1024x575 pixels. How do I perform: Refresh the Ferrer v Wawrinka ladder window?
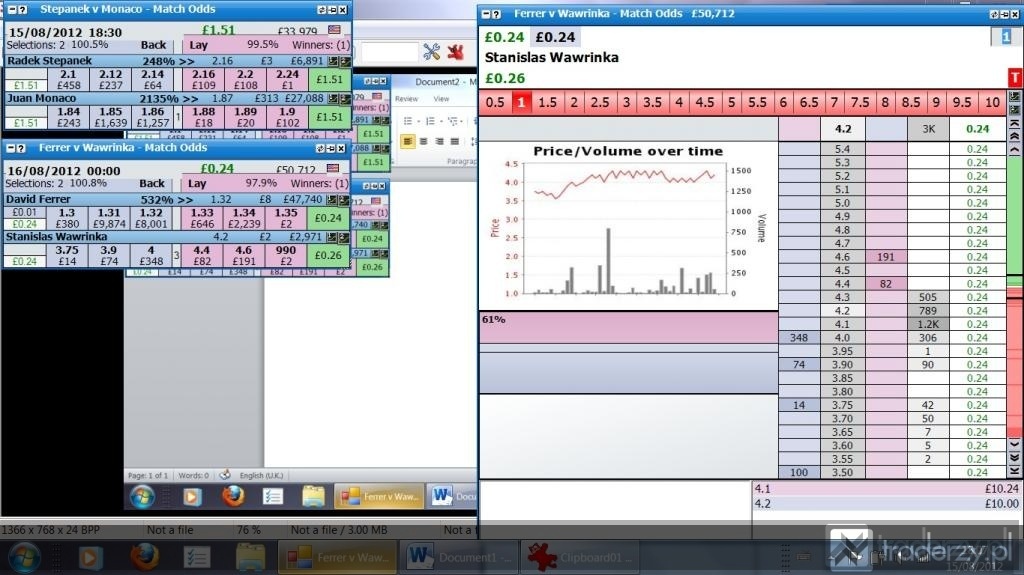(994, 14)
